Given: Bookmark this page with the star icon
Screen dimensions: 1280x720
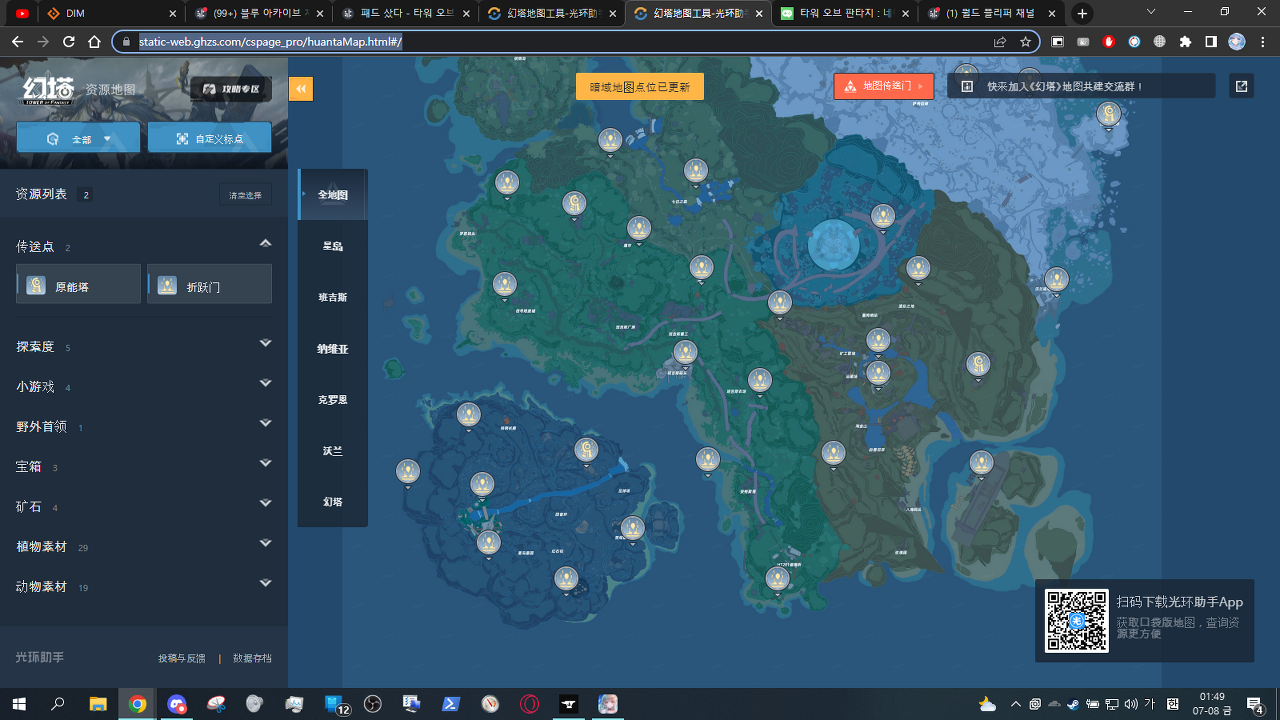Looking at the screenshot, I should [1025, 42].
